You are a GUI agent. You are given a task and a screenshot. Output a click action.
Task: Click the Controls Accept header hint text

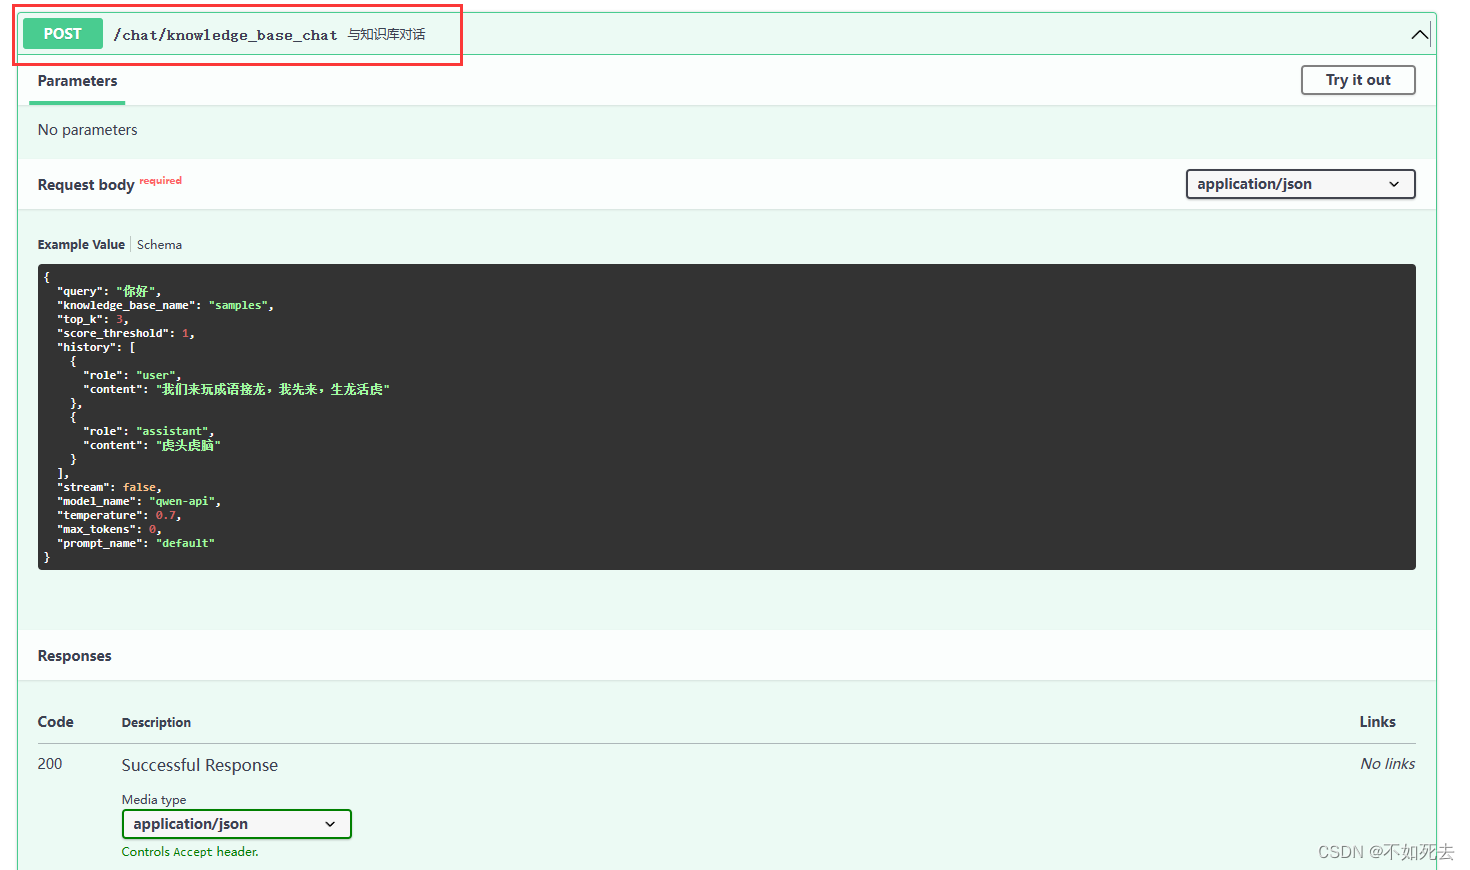190,851
